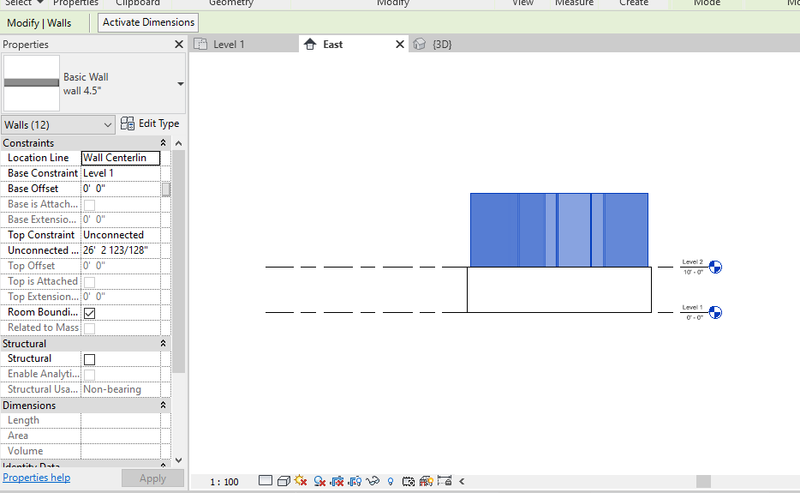Click the horizontal view scrollbar thumb
Viewport: 800px width, 493px height.
click(x=704, y=481)
